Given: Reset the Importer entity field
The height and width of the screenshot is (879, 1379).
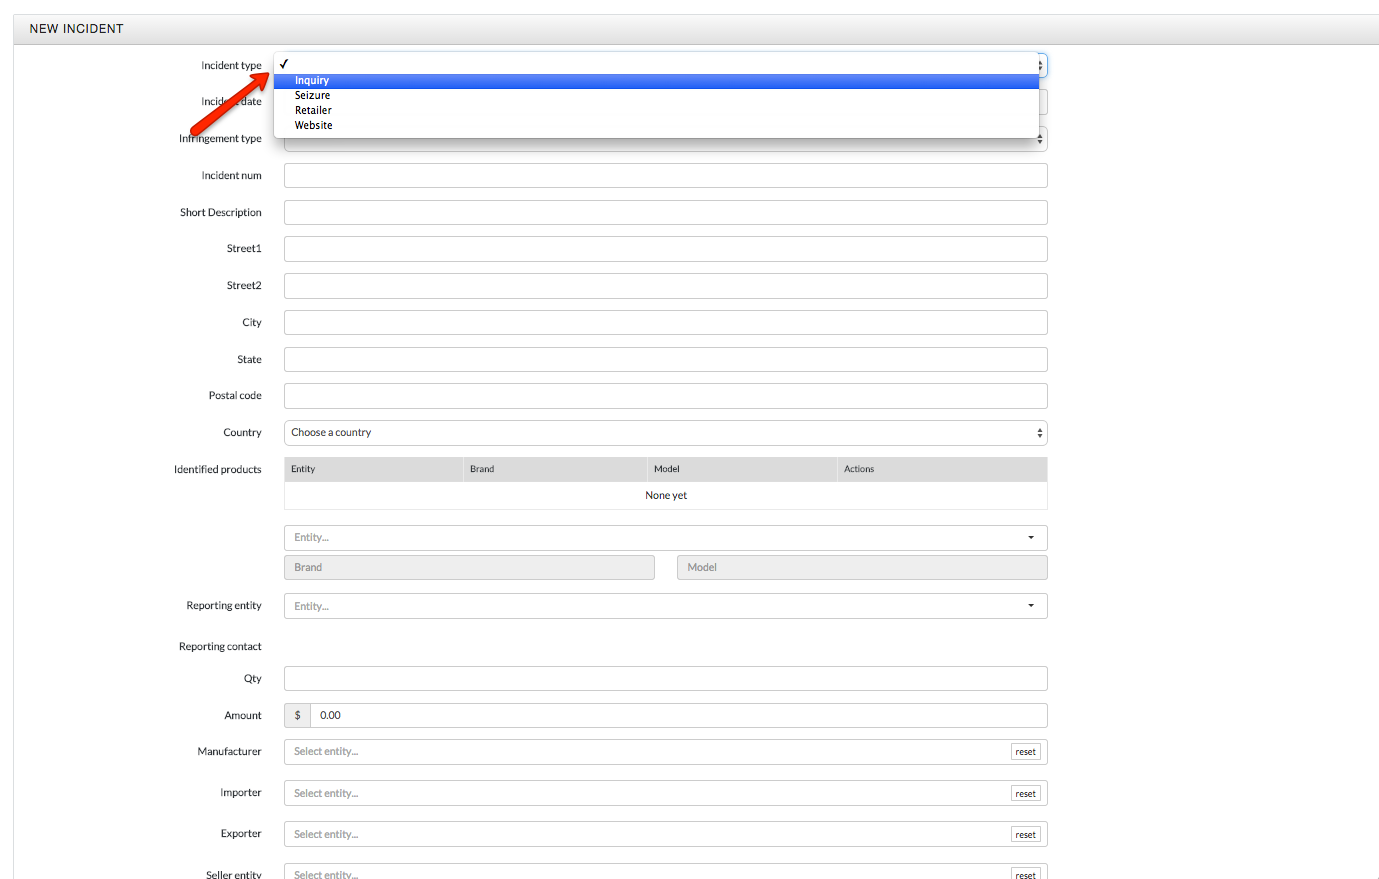Looking at the screenshot, I should click(1025, 794).
